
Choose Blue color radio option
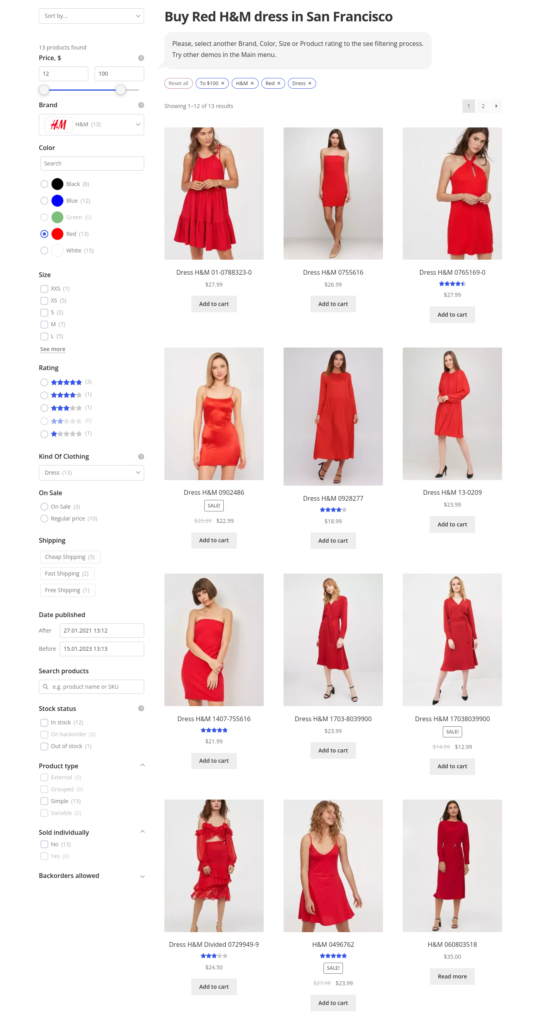click(44, 200)
